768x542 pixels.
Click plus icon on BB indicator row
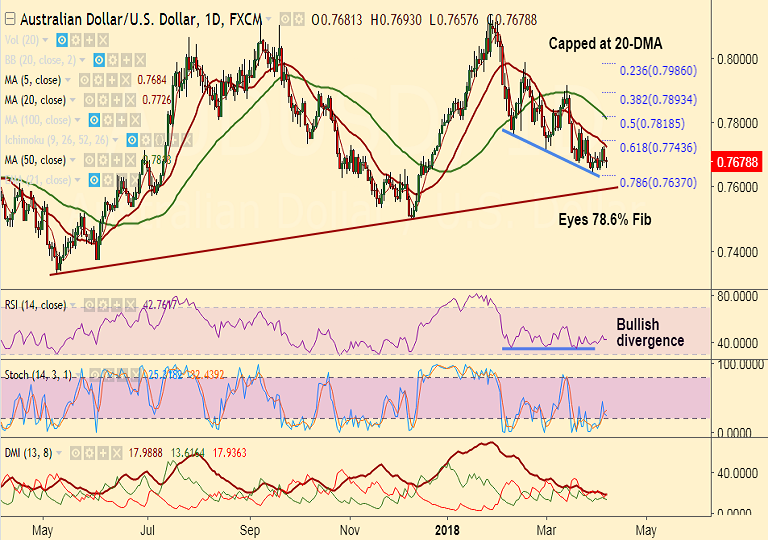(126, 60)
